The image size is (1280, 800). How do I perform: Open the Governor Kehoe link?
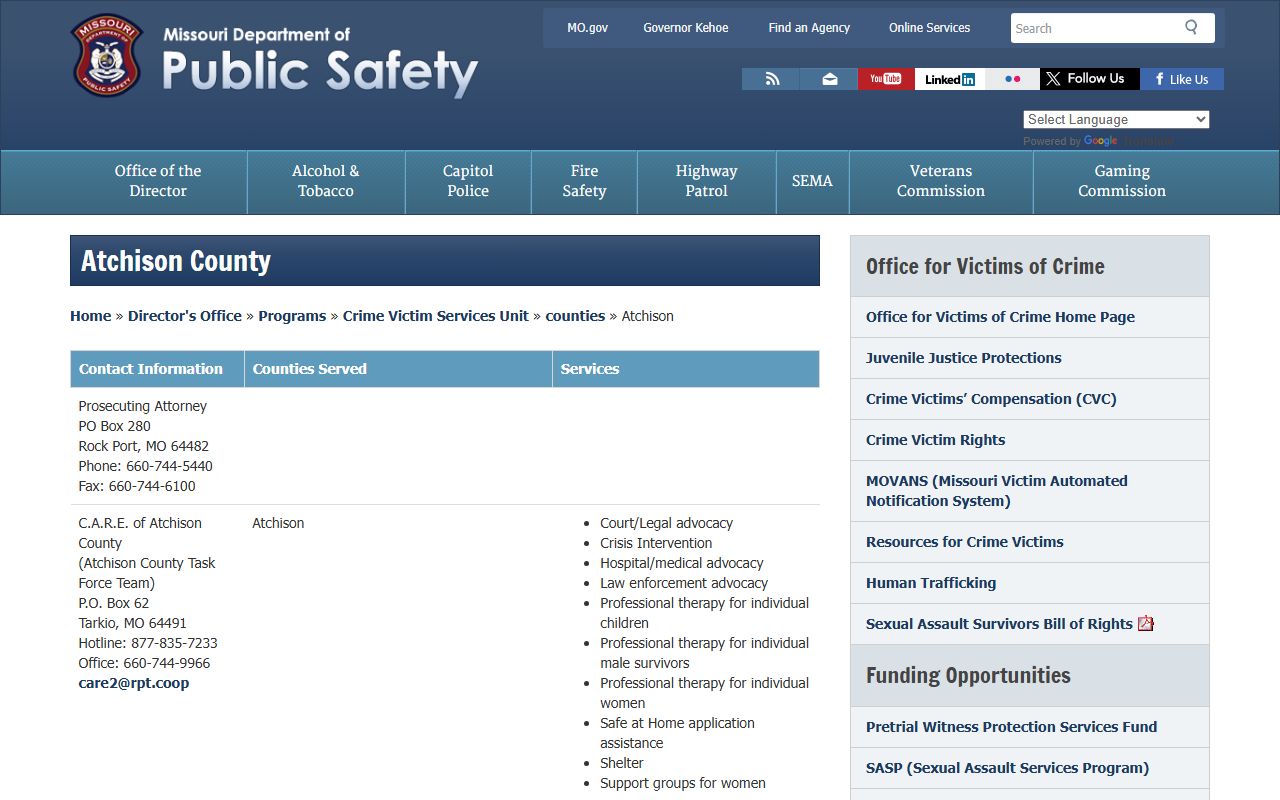coord(686,28)
